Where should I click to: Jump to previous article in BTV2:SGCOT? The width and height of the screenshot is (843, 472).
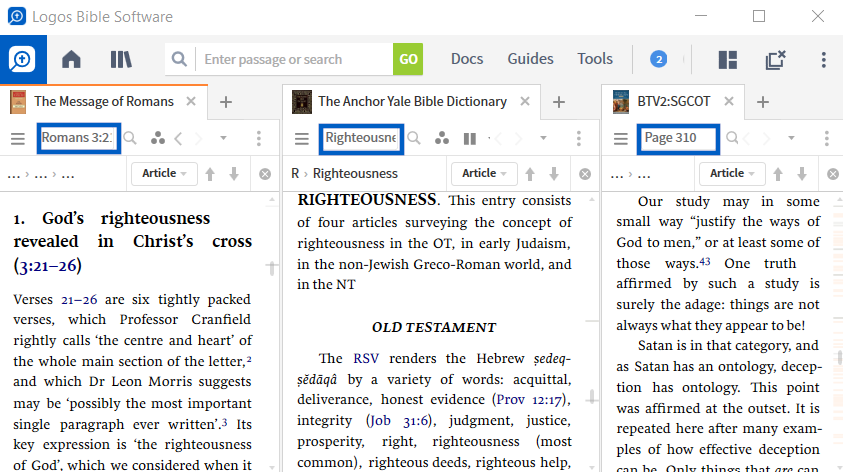[778, 174]
